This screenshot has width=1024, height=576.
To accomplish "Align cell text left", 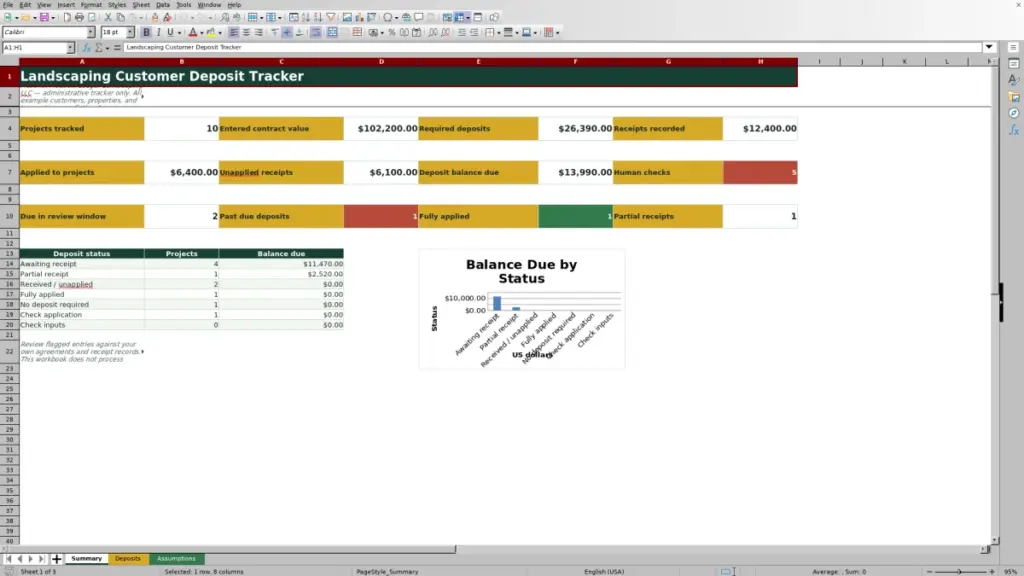I will (234, 33).
